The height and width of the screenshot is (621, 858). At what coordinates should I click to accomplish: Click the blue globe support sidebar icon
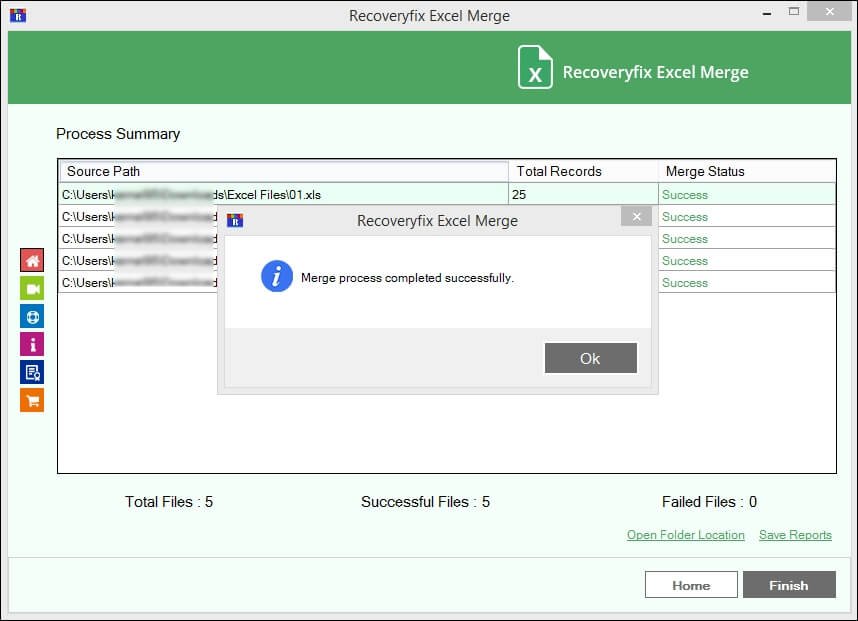point(32,316)
